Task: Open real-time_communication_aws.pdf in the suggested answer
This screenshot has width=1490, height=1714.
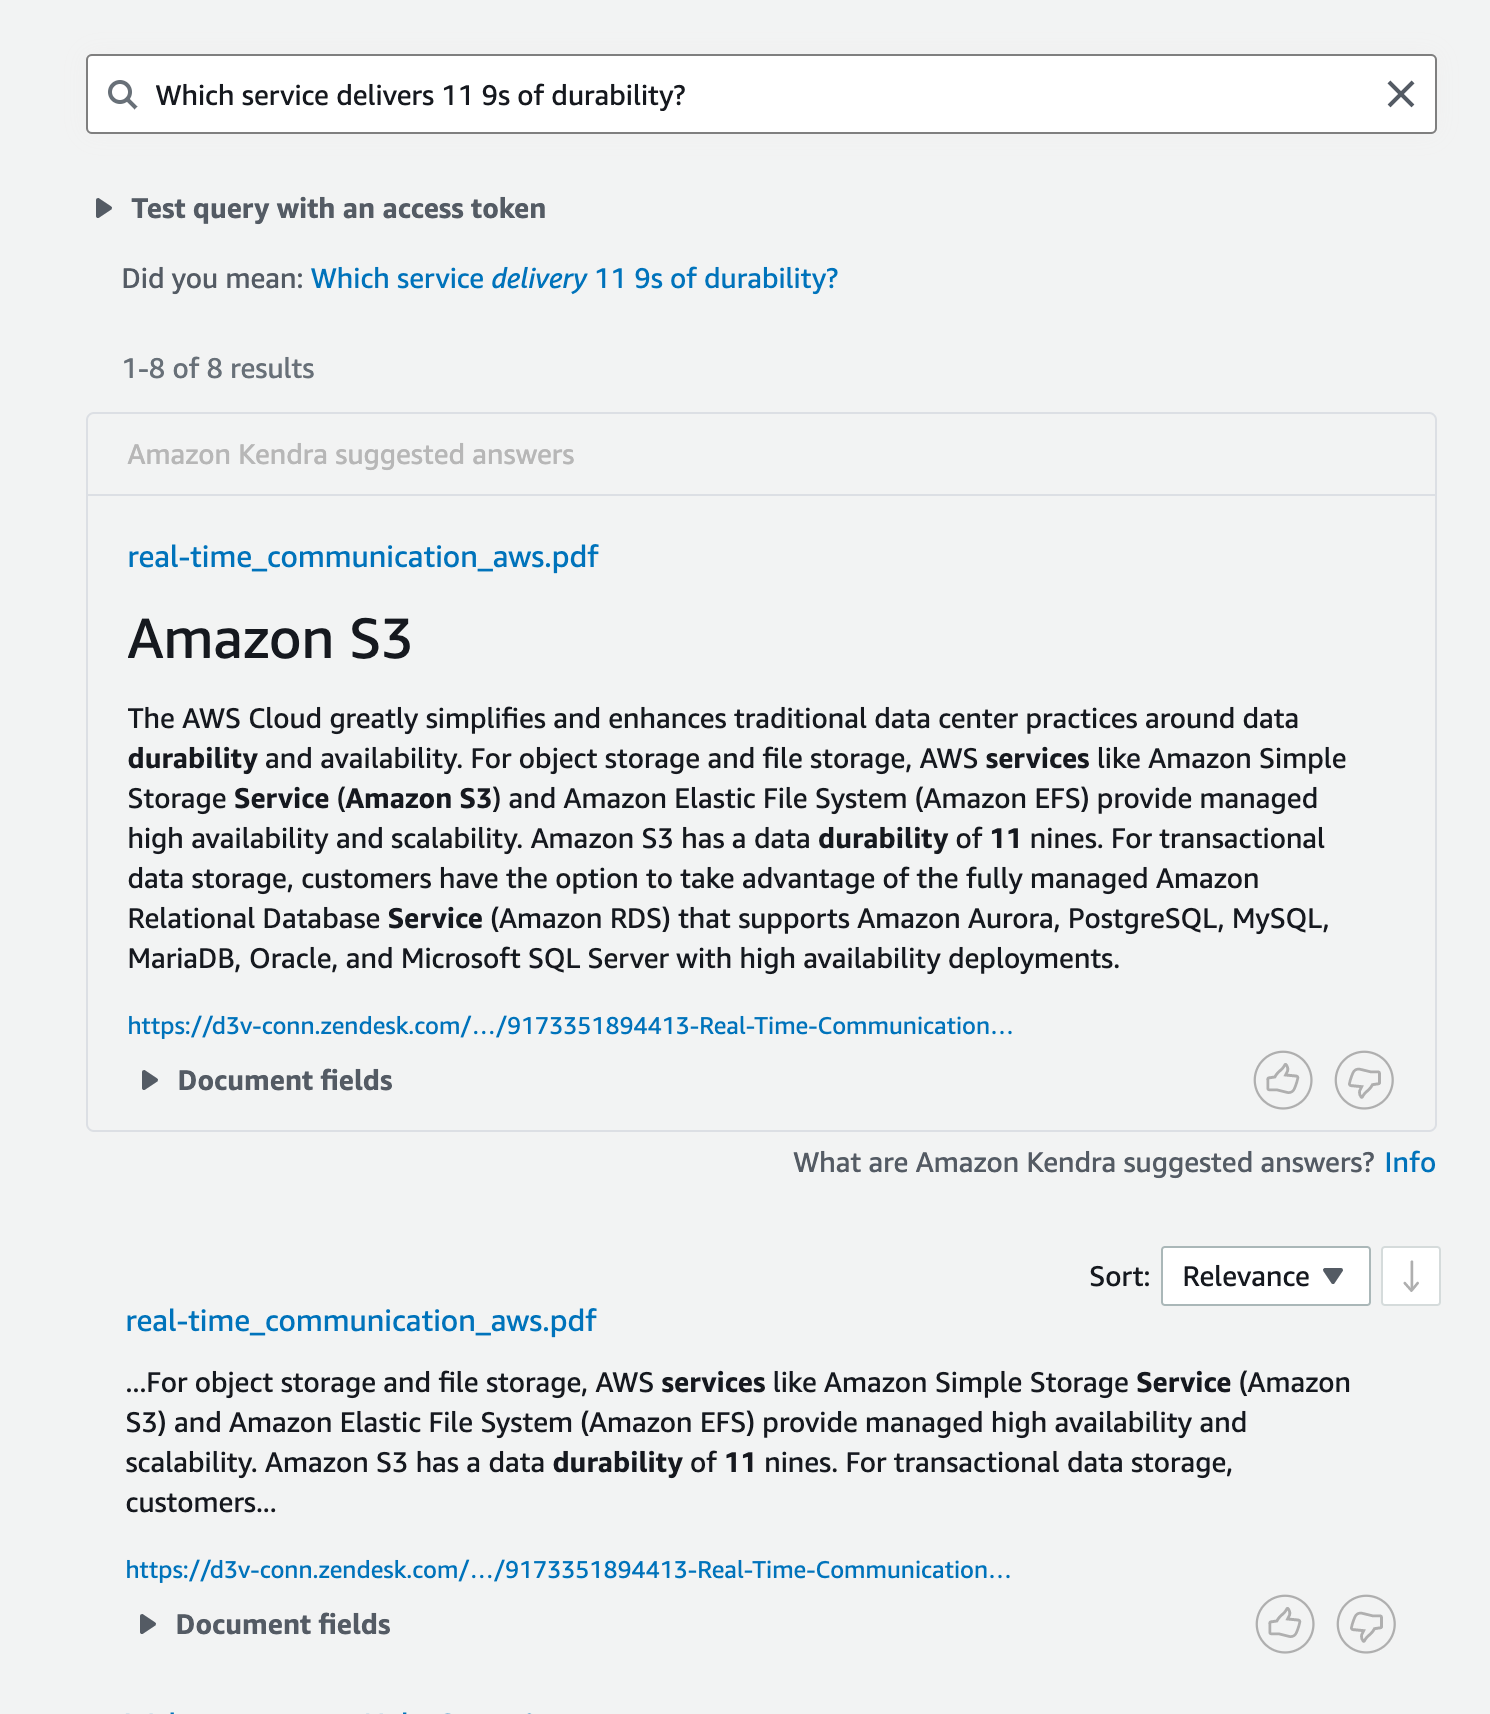Action: point(363,557)
